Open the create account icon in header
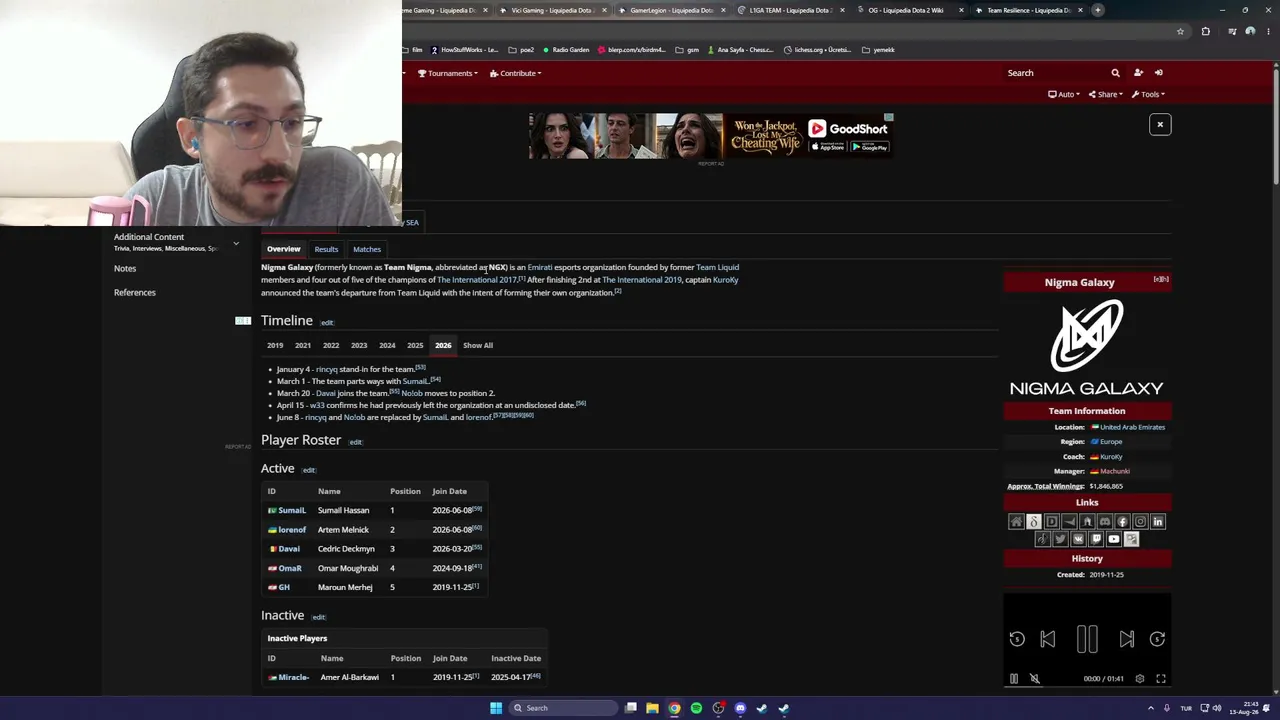Screen dimensions: 1280x720 [1138, 73]
